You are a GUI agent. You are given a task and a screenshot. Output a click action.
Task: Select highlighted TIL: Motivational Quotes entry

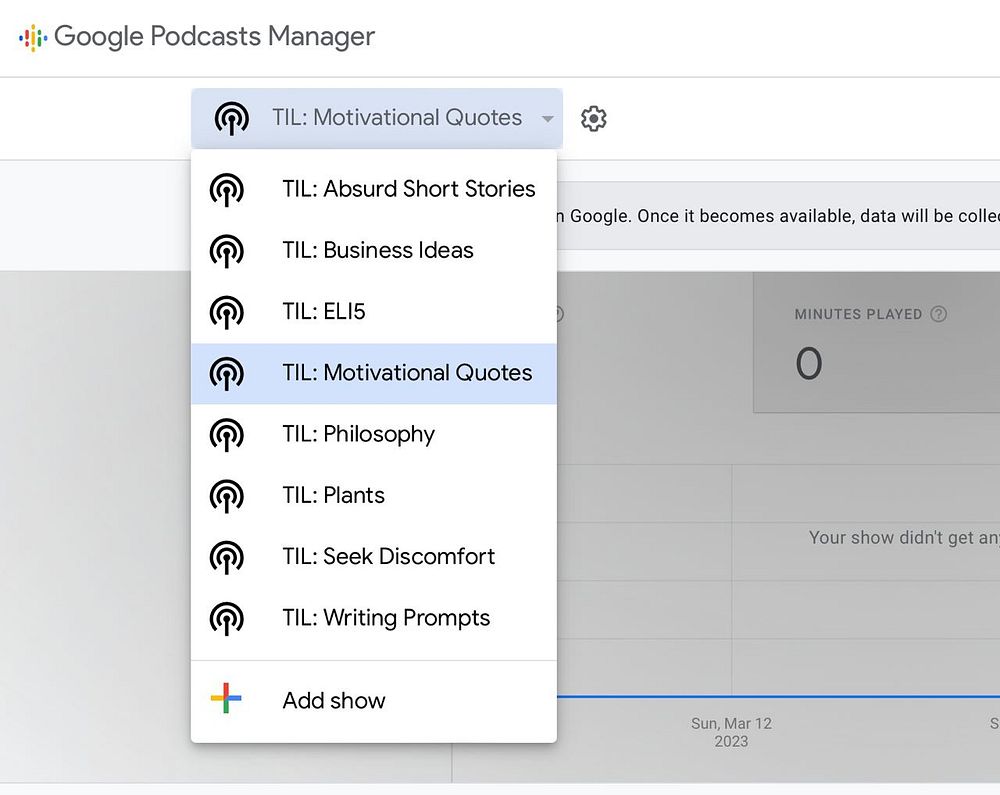[407, 373]
